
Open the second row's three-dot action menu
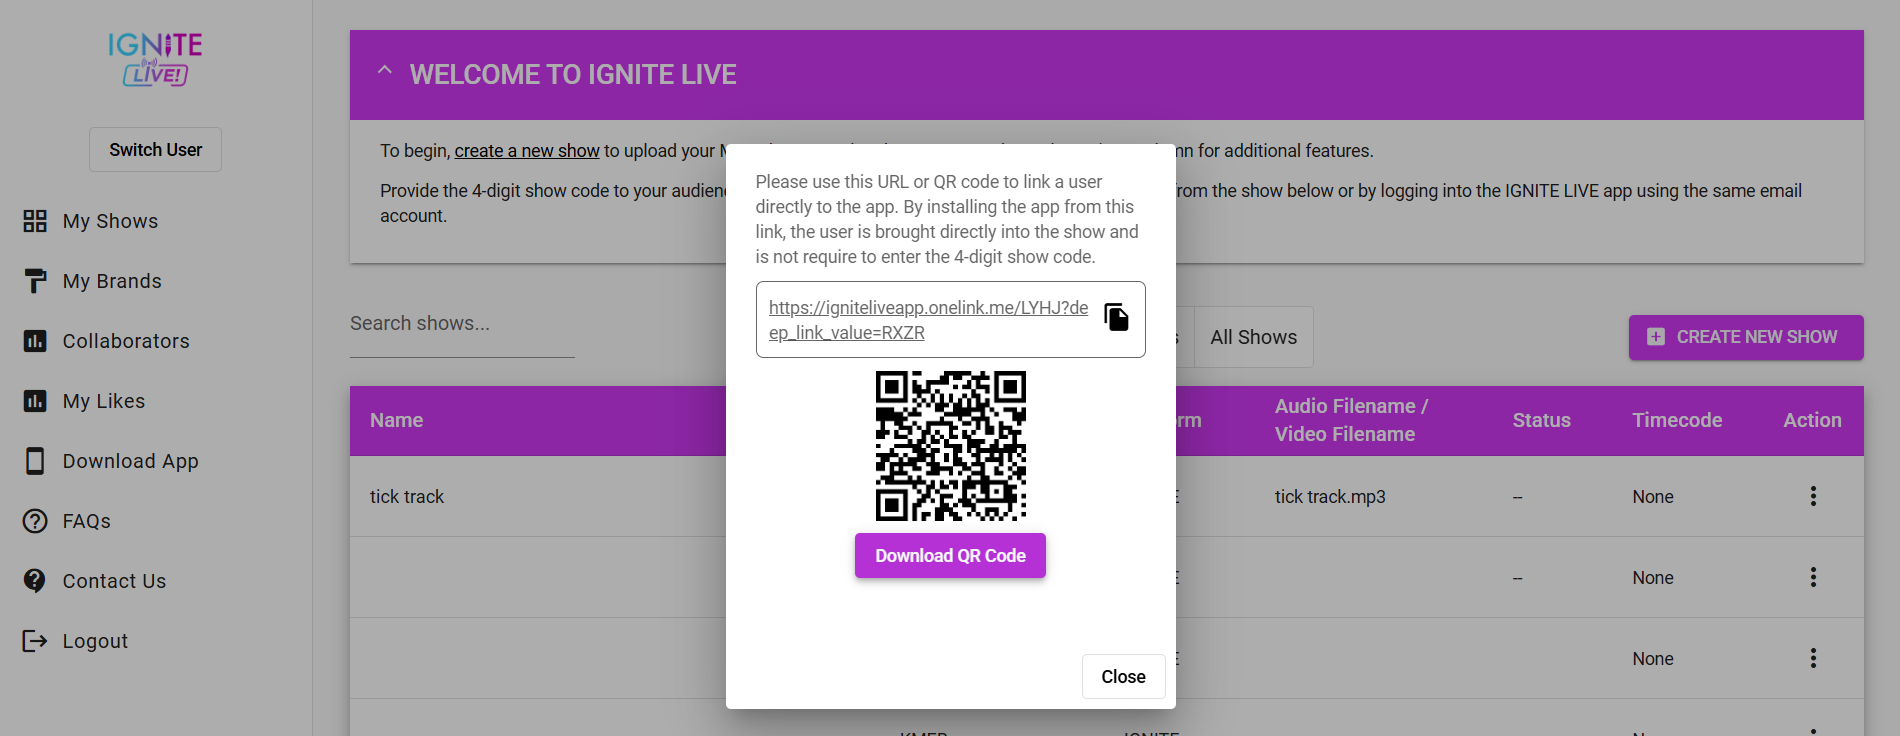coord(1812,578)
